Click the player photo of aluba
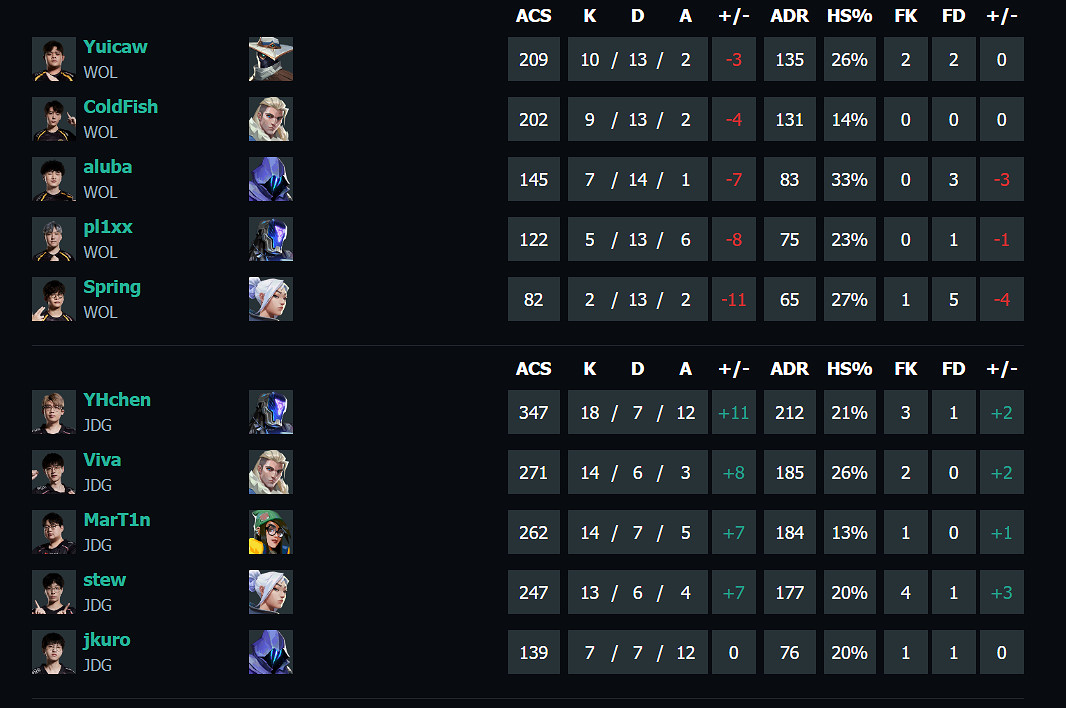The image size is (1066, 708). (x=54, y=179)
